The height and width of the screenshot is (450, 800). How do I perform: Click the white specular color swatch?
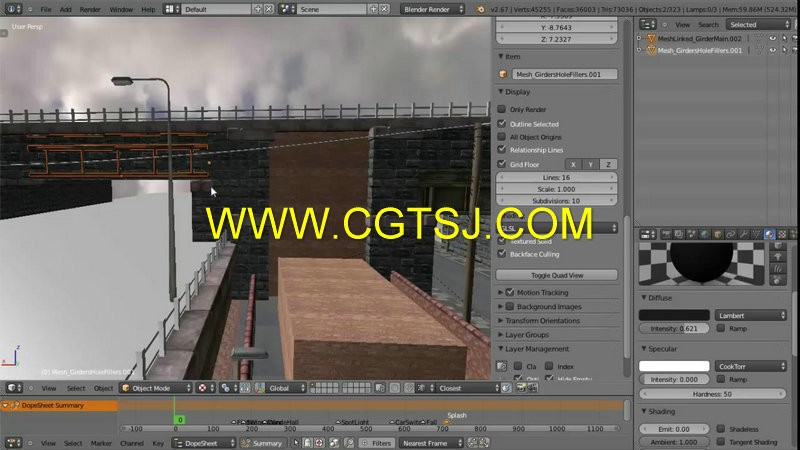point(674,366)
